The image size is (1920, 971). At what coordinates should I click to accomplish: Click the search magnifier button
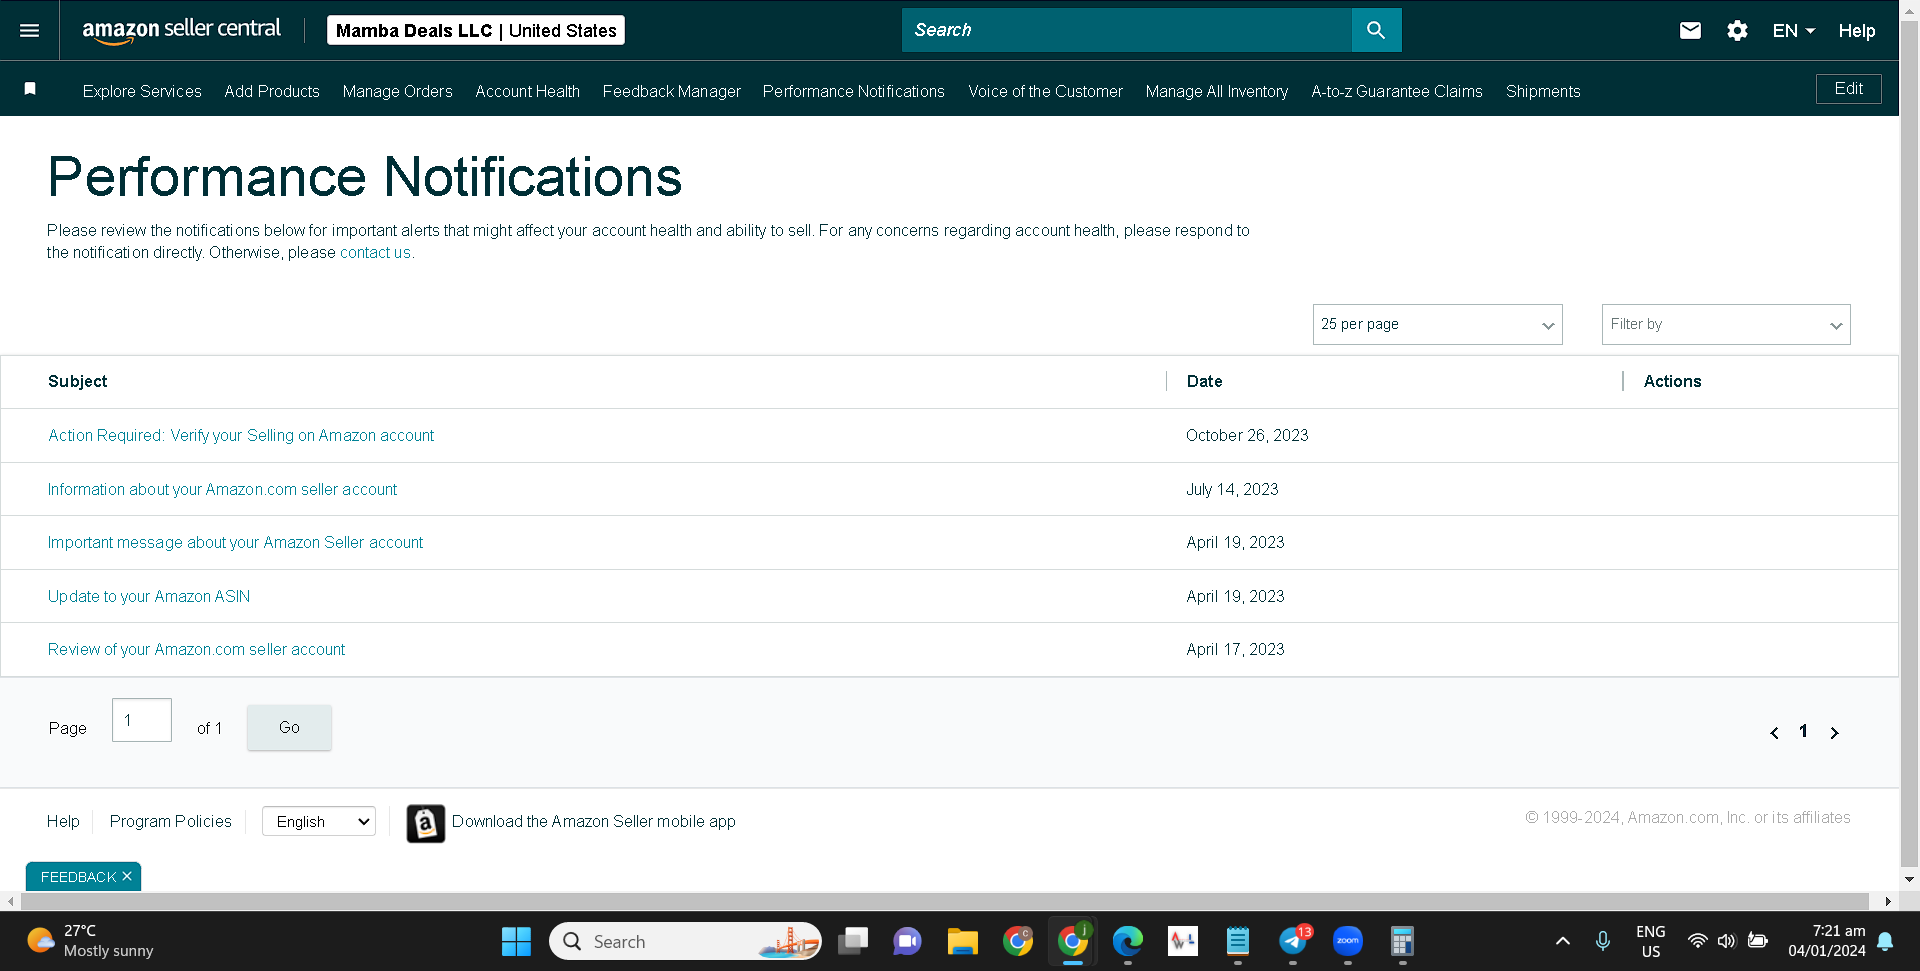pos(1376,30)
